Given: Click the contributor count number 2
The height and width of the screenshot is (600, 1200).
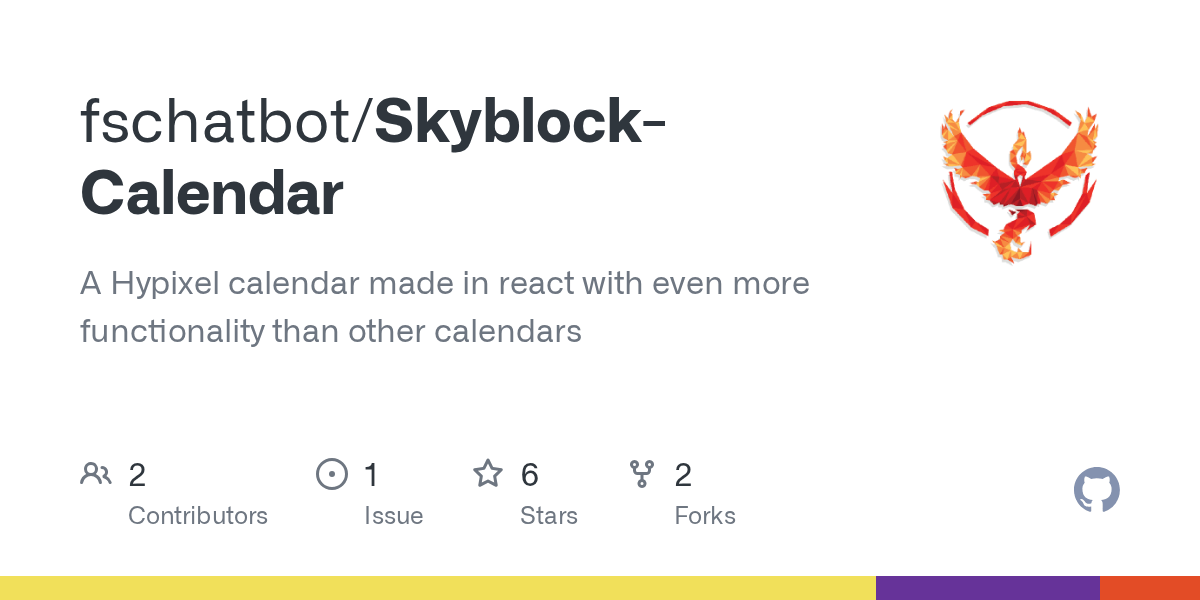Looking at the screenshot, I should (137, 475).
